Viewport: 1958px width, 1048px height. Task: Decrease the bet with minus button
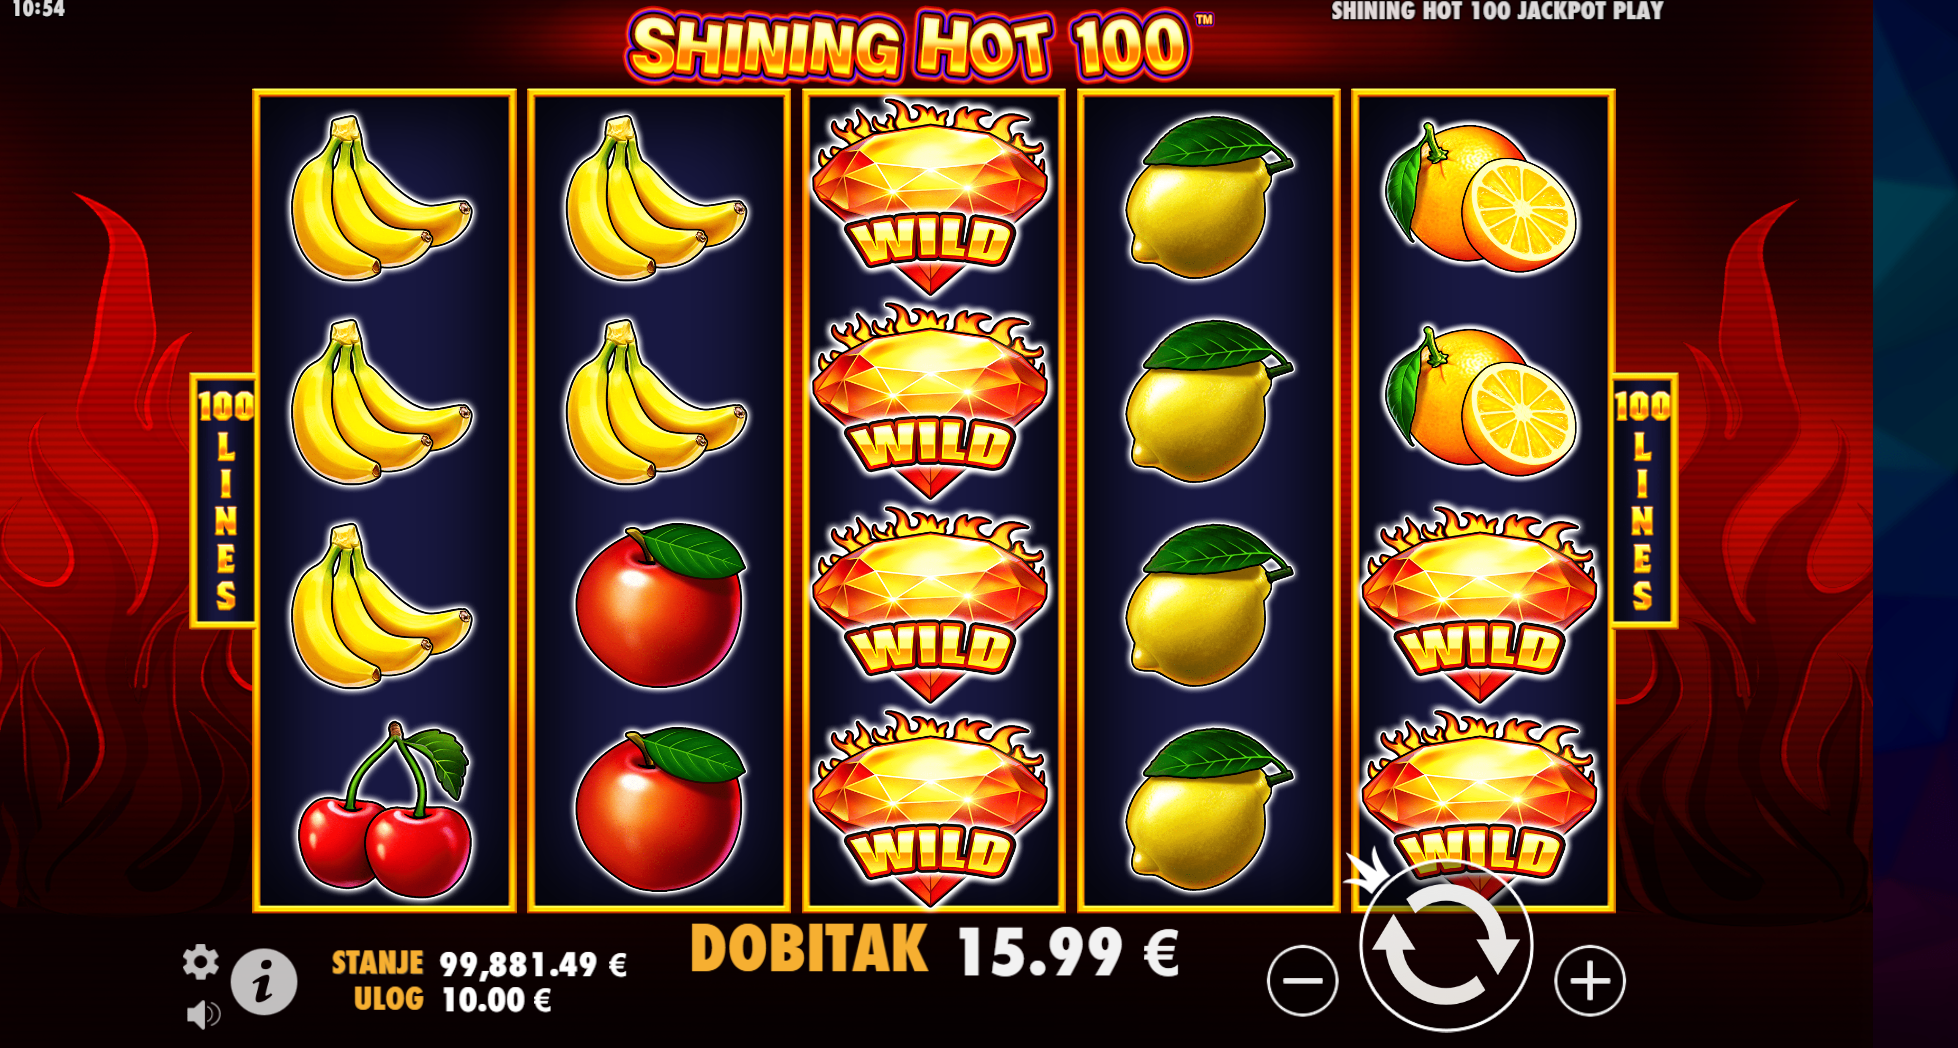pos(1302,981)
